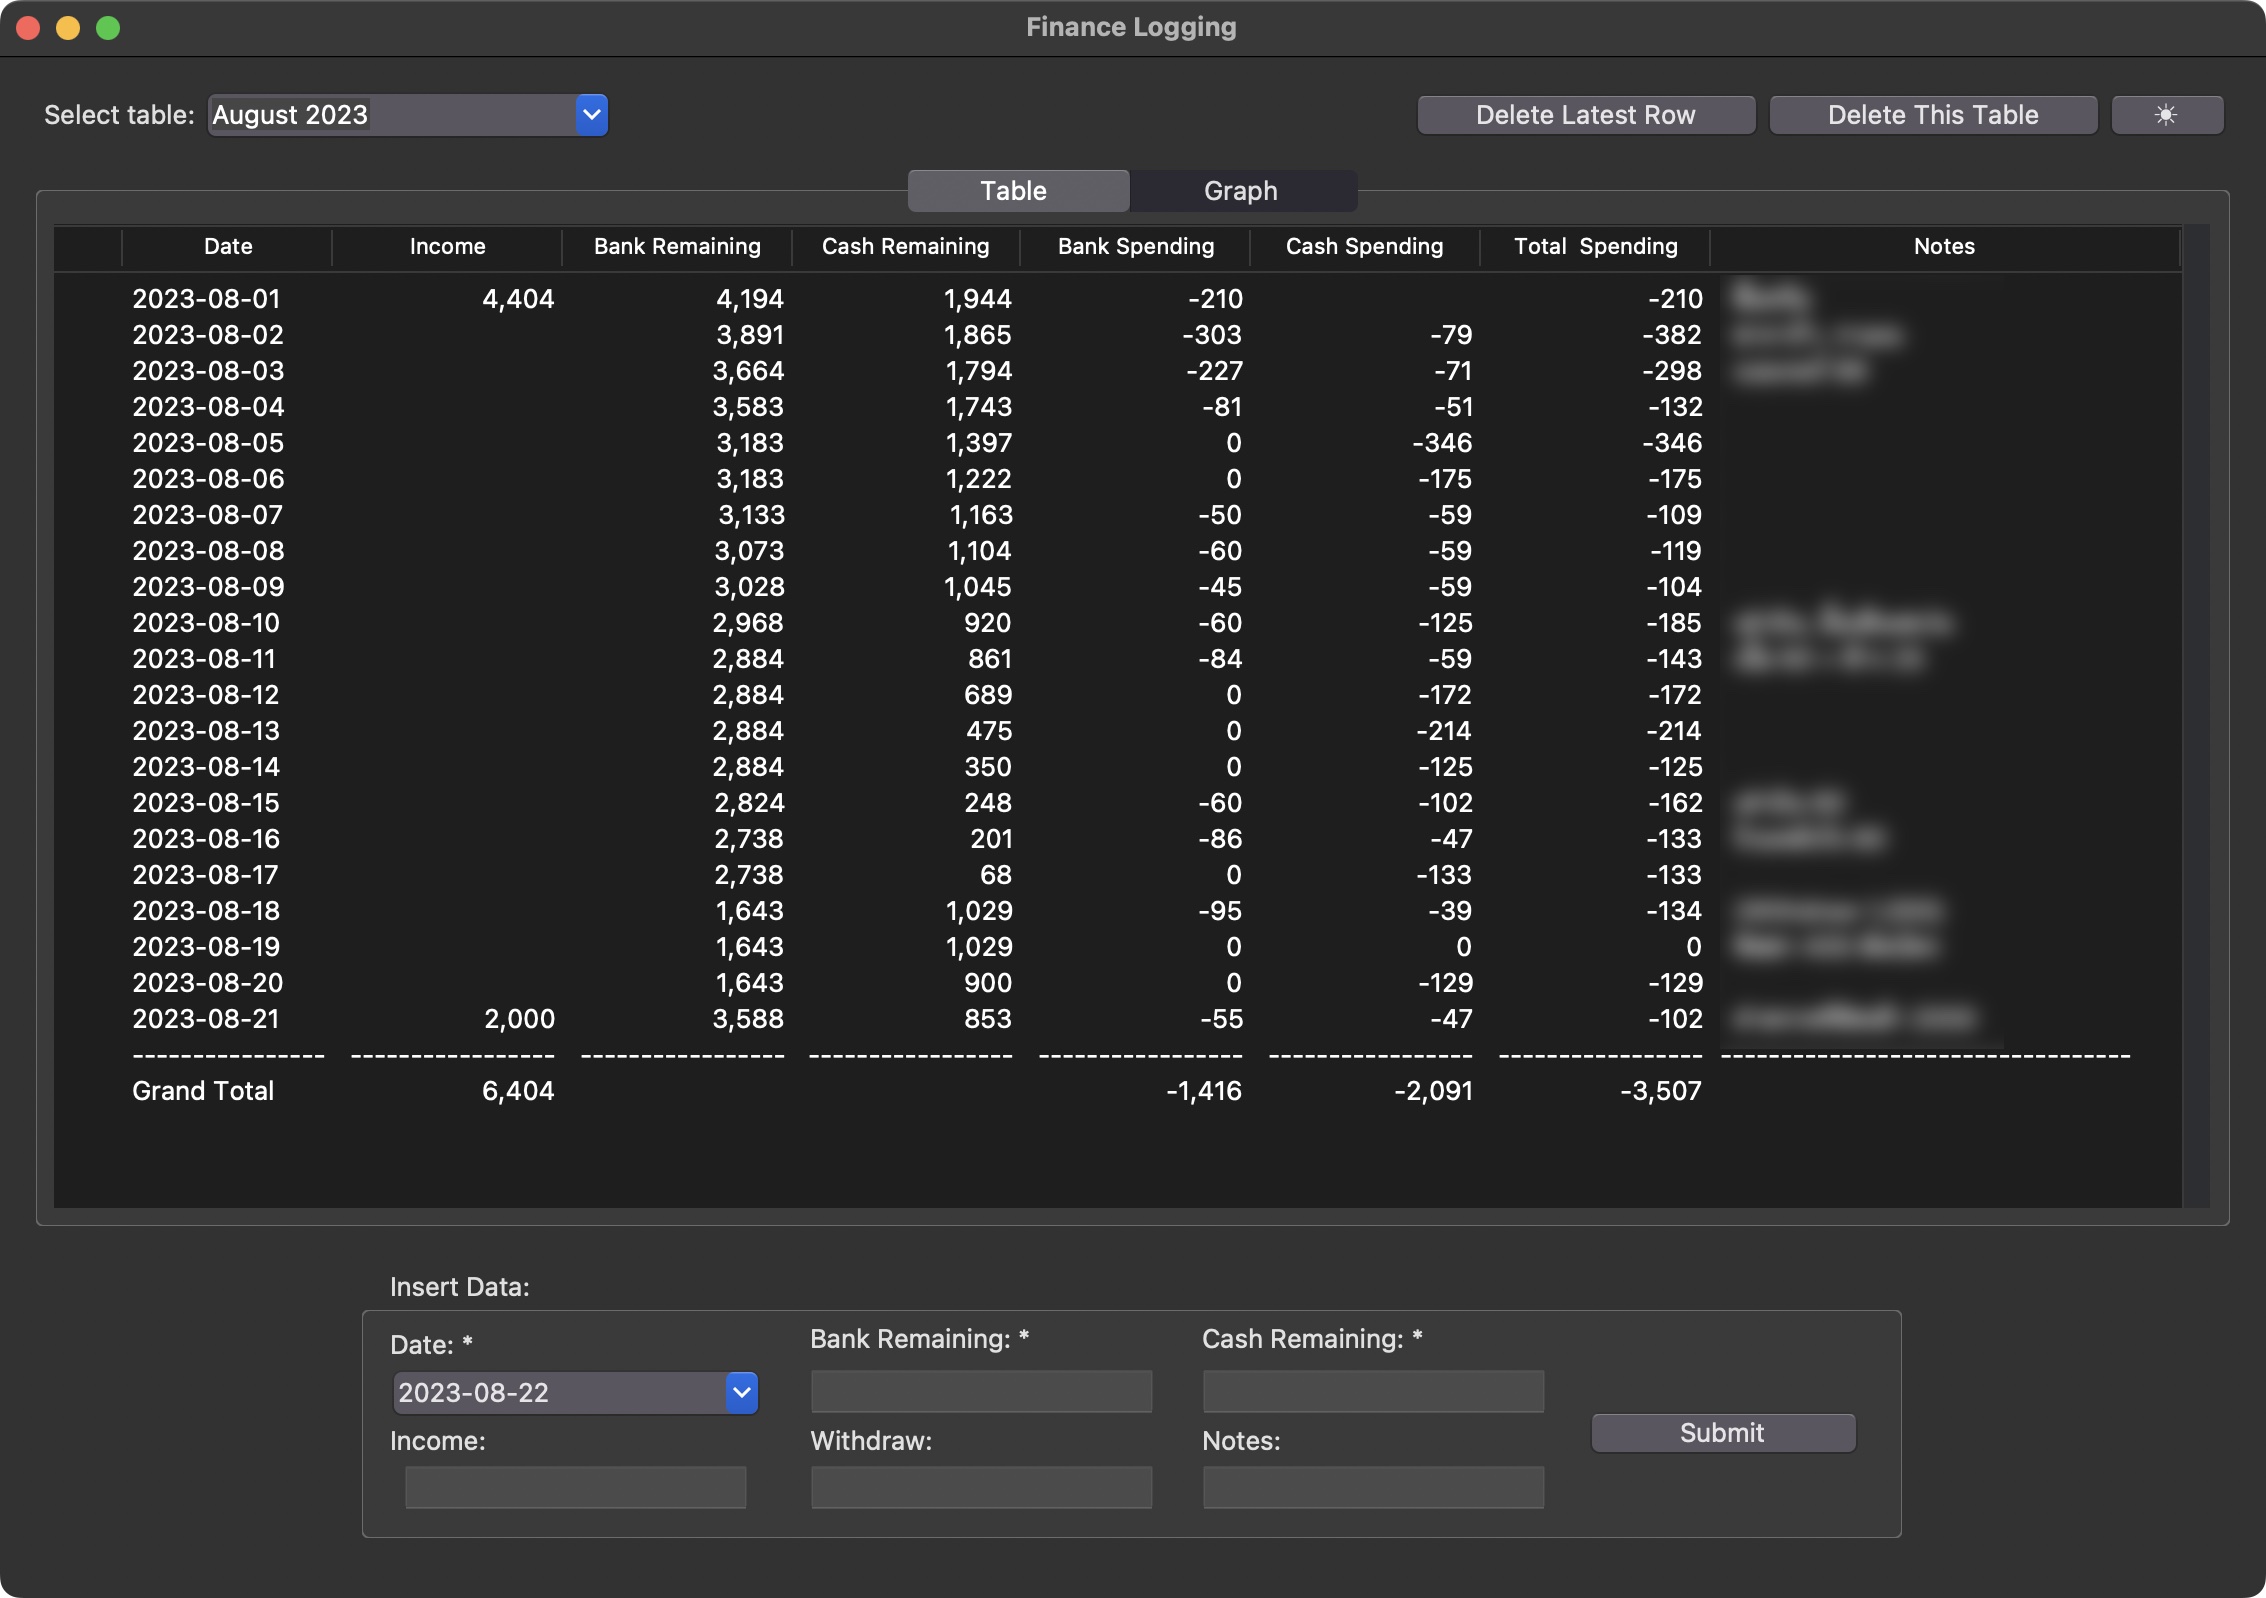Viewport: 2266px width, 1598px height.
Task: Click the Bank Remaining input field
Action: (x=980, y=1391)
